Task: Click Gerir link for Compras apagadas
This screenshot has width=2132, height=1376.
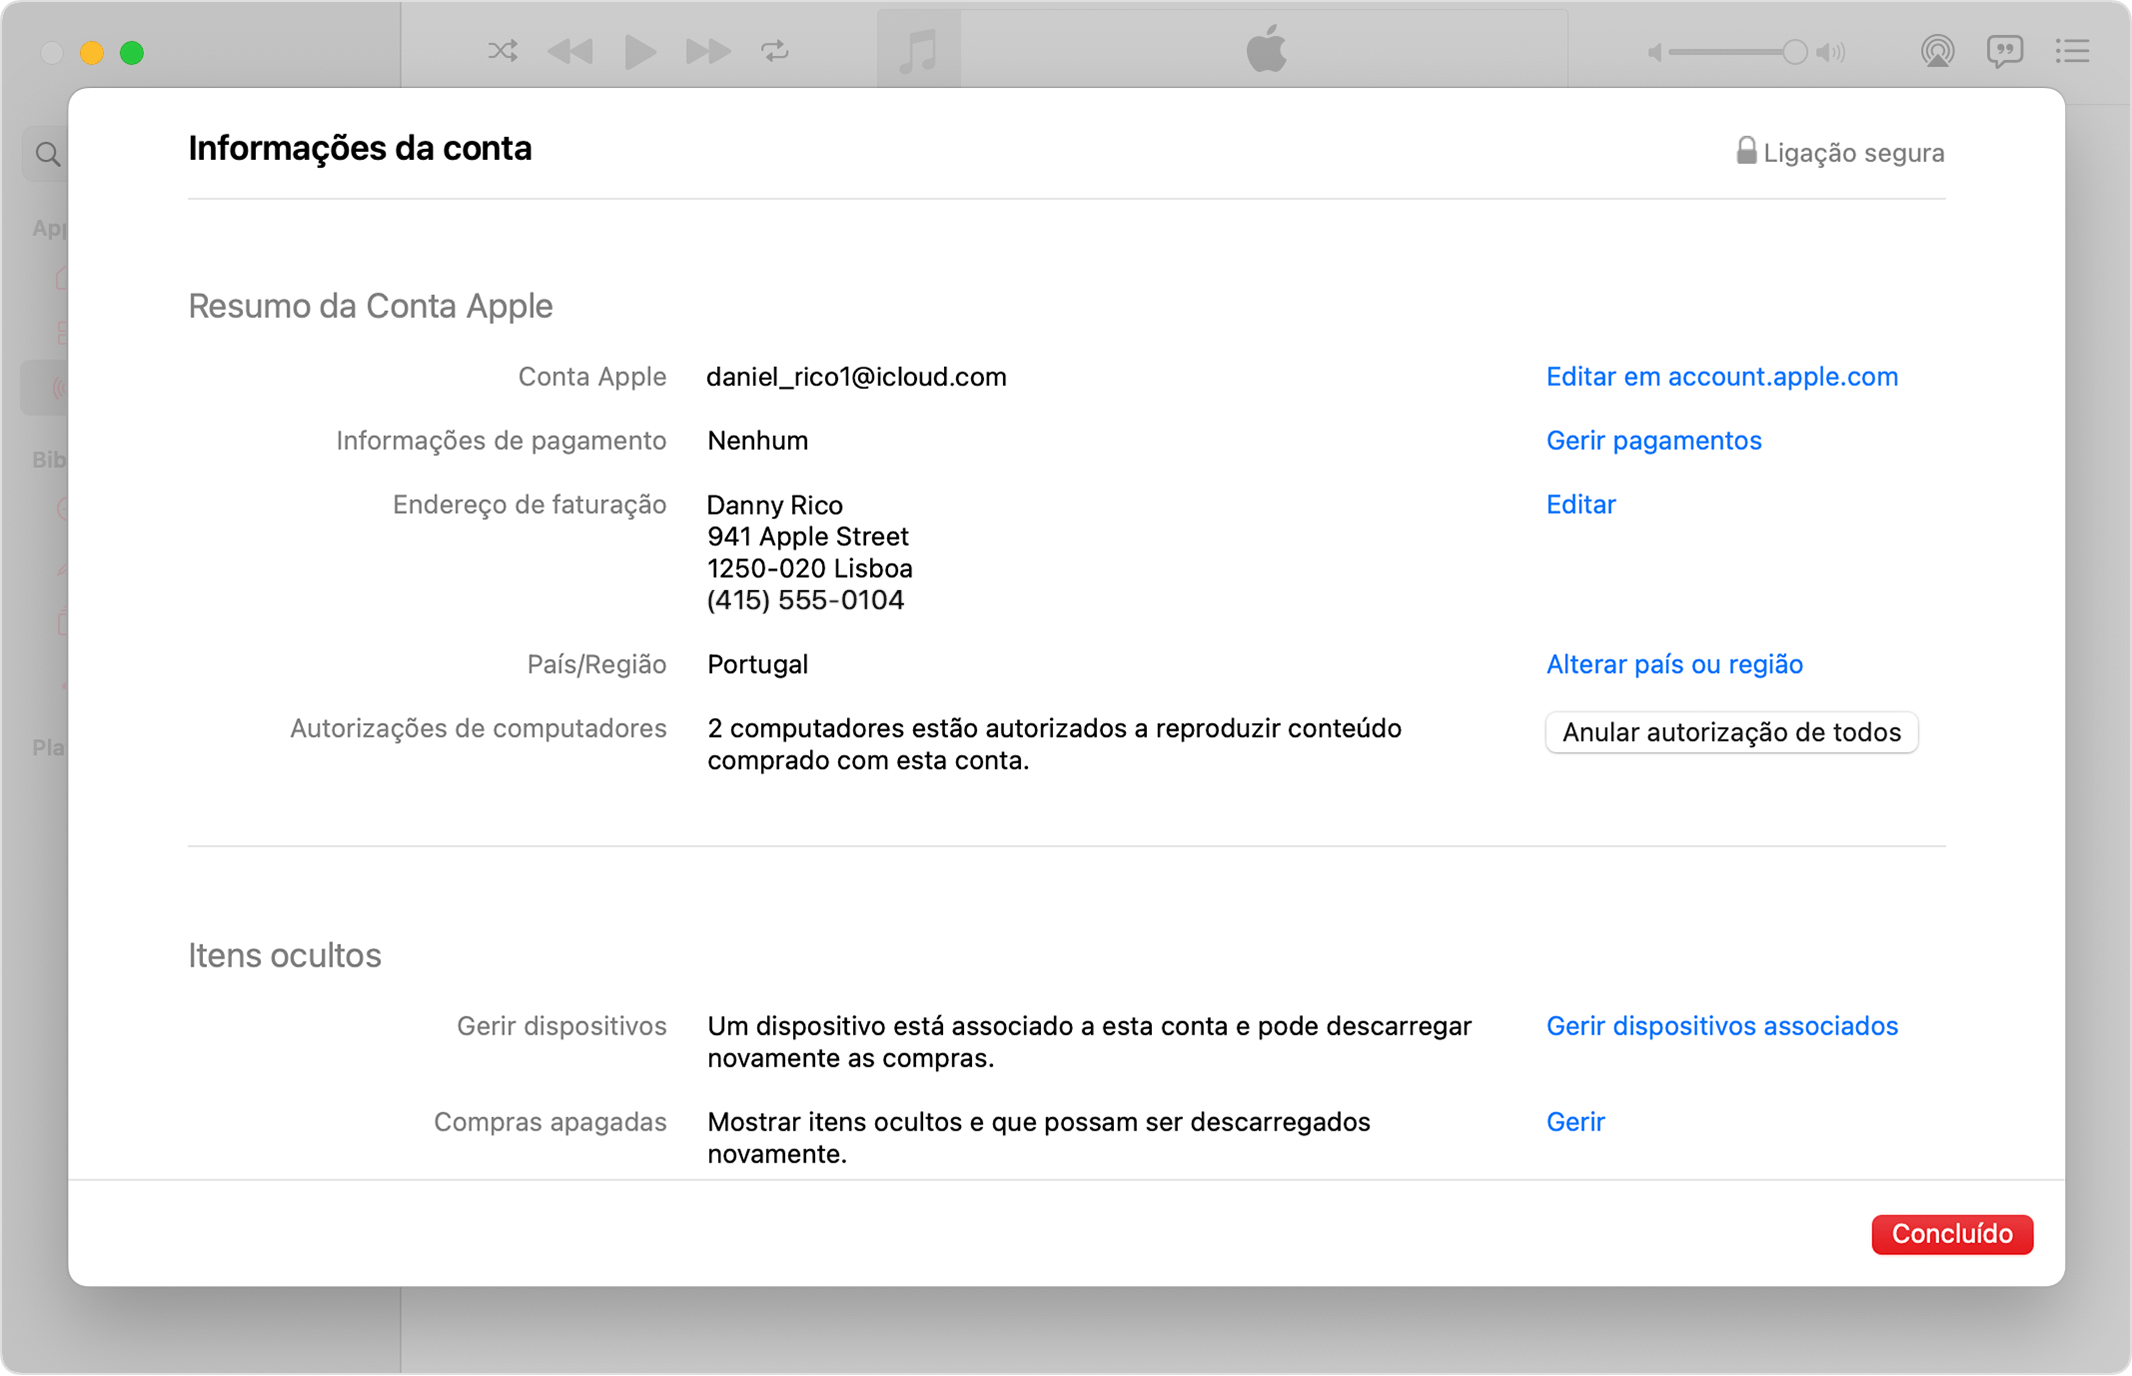Action: pyautogui.click(x=1575, y=1123)
